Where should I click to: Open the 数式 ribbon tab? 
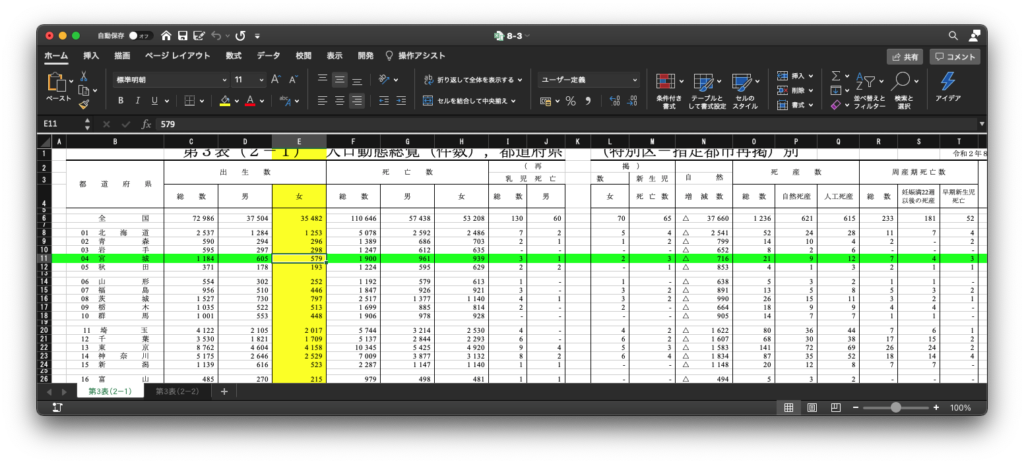(x=233, y=56)
